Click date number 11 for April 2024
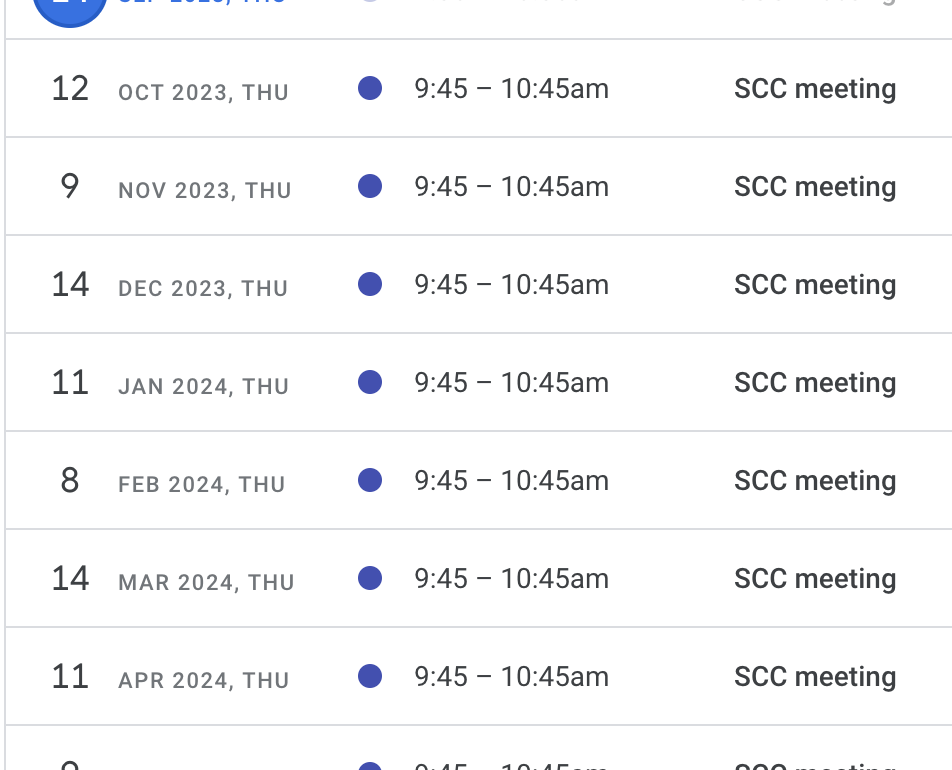Viewport: 952px width, 770px height. coord(70,676)
